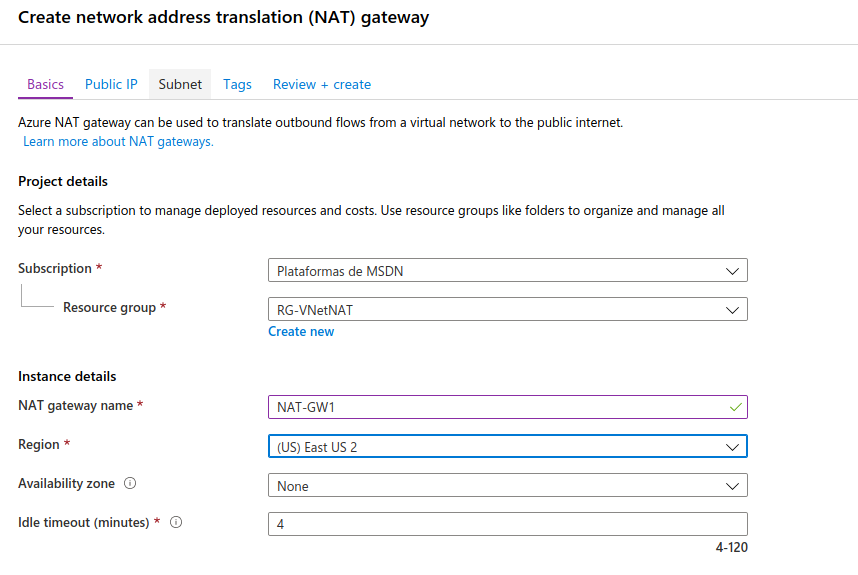
Task: Expand the '(US) East US 2' region dropdown
Action: coord(507,447)
